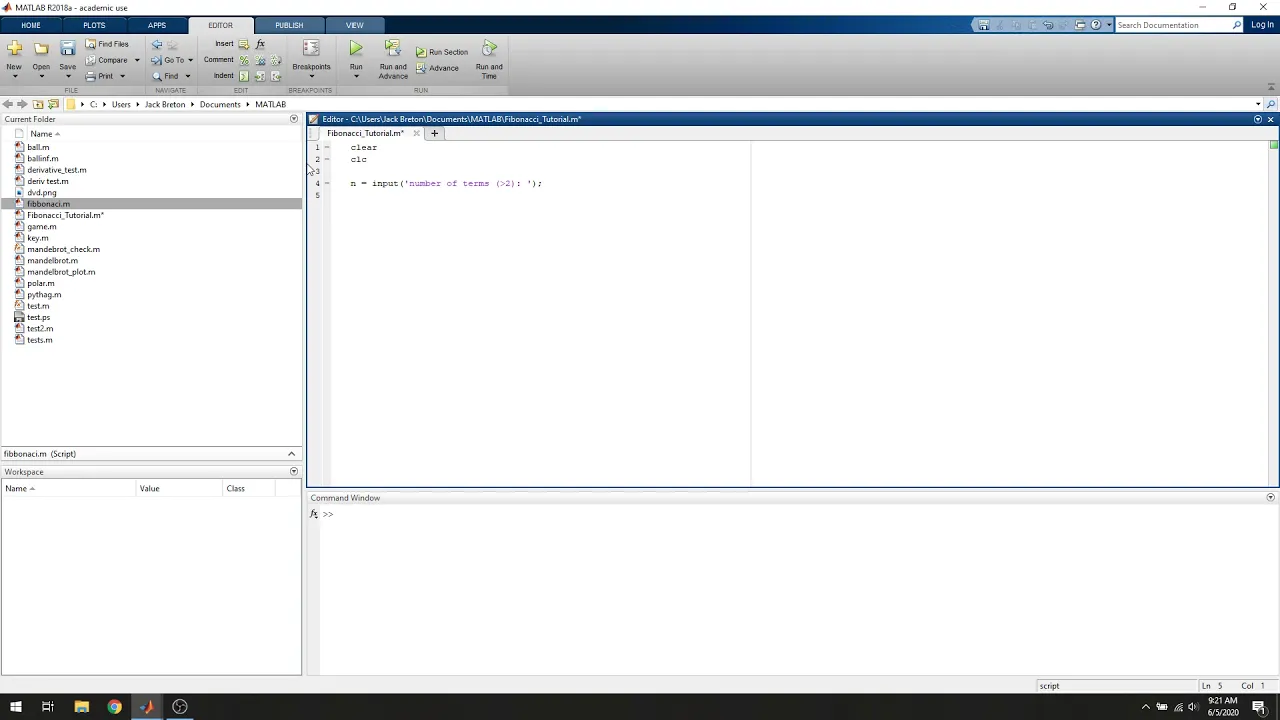This screenshot has width=1280, height=720.
Task: Click the Log In button
Action: click(x=1262, y=25)
